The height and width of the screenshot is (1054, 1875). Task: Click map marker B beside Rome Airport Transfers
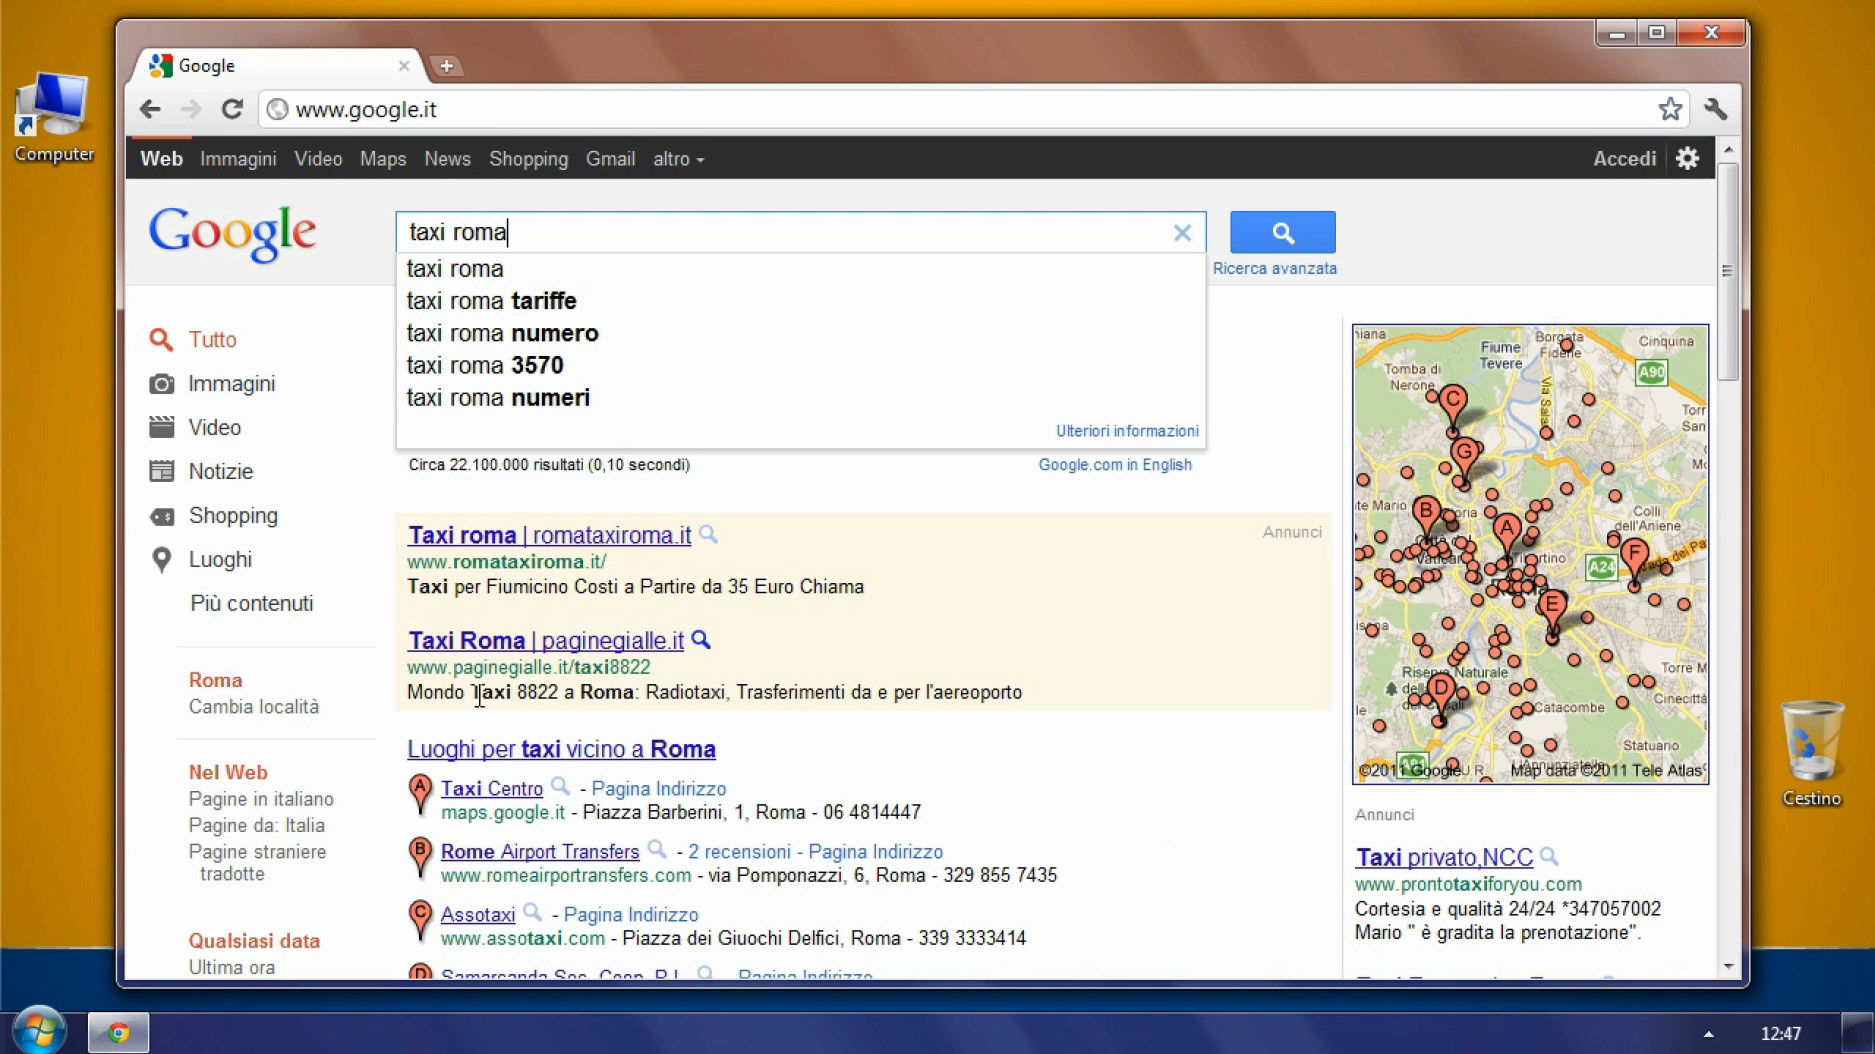420,858
